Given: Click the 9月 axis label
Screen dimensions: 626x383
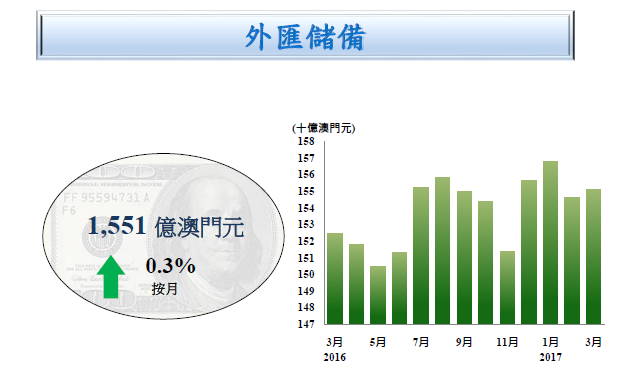Looking at the screenshot, I should [x=464, y=342].
